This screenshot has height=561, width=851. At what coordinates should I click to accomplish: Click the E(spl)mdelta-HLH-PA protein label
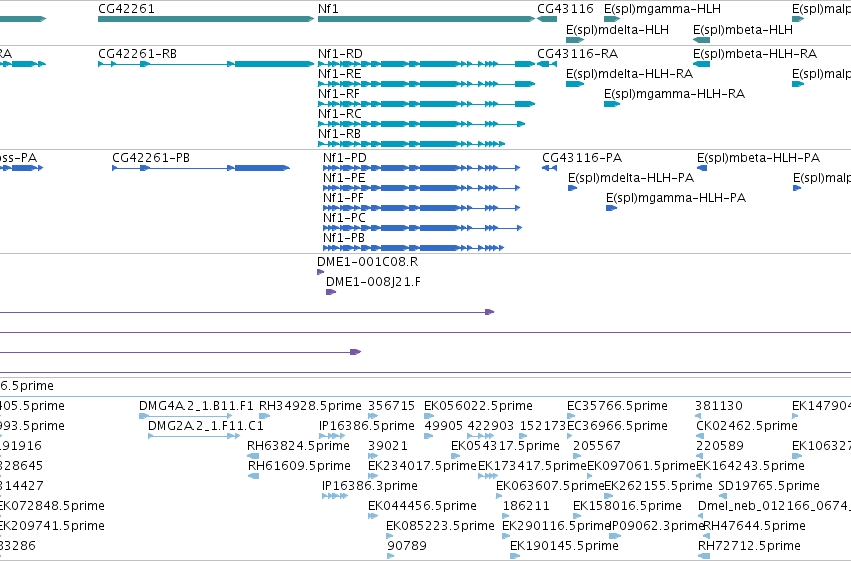coord(631,178)
